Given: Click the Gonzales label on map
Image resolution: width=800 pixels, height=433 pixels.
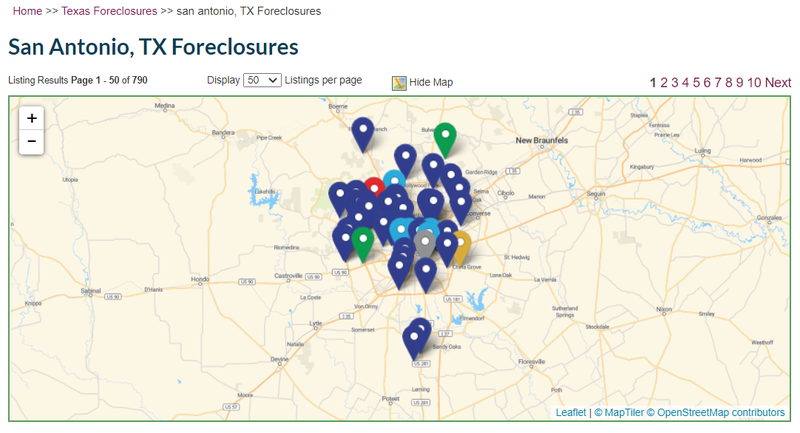Looking at the screenshot, I should pyautogui.click(x=769, y=218).
